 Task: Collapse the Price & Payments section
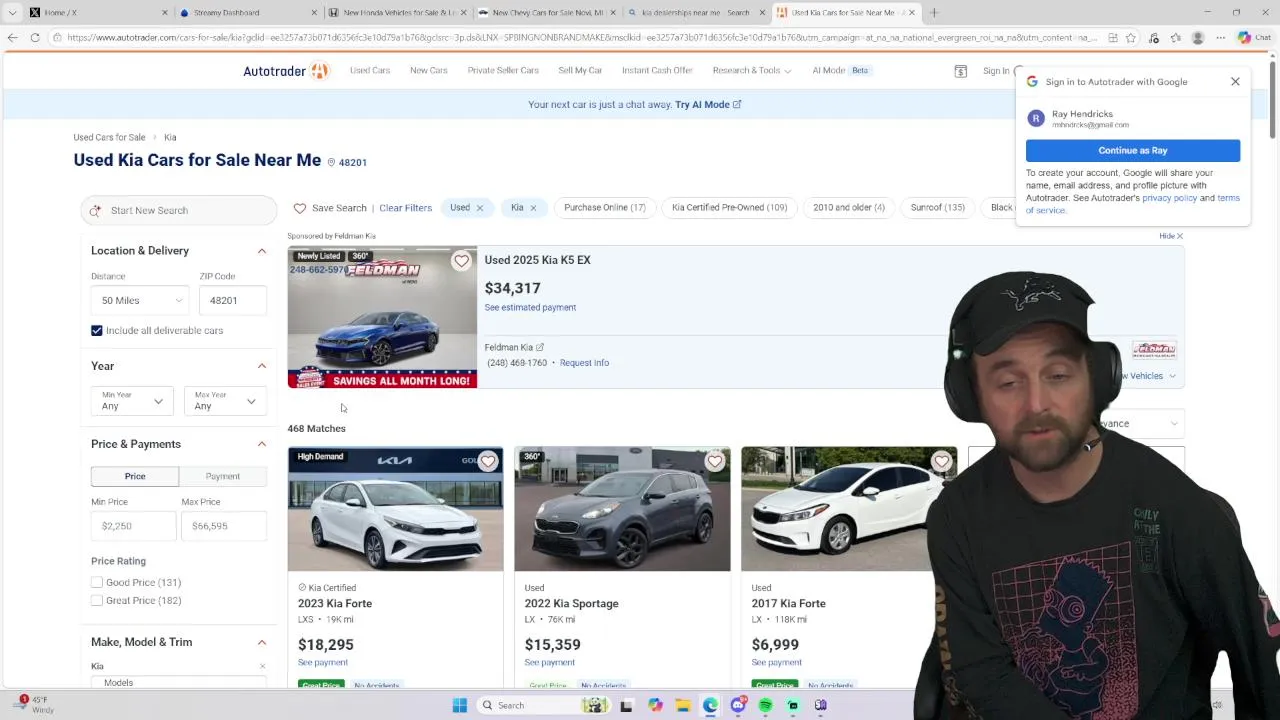pyautogui.click(x=262, y=444)
